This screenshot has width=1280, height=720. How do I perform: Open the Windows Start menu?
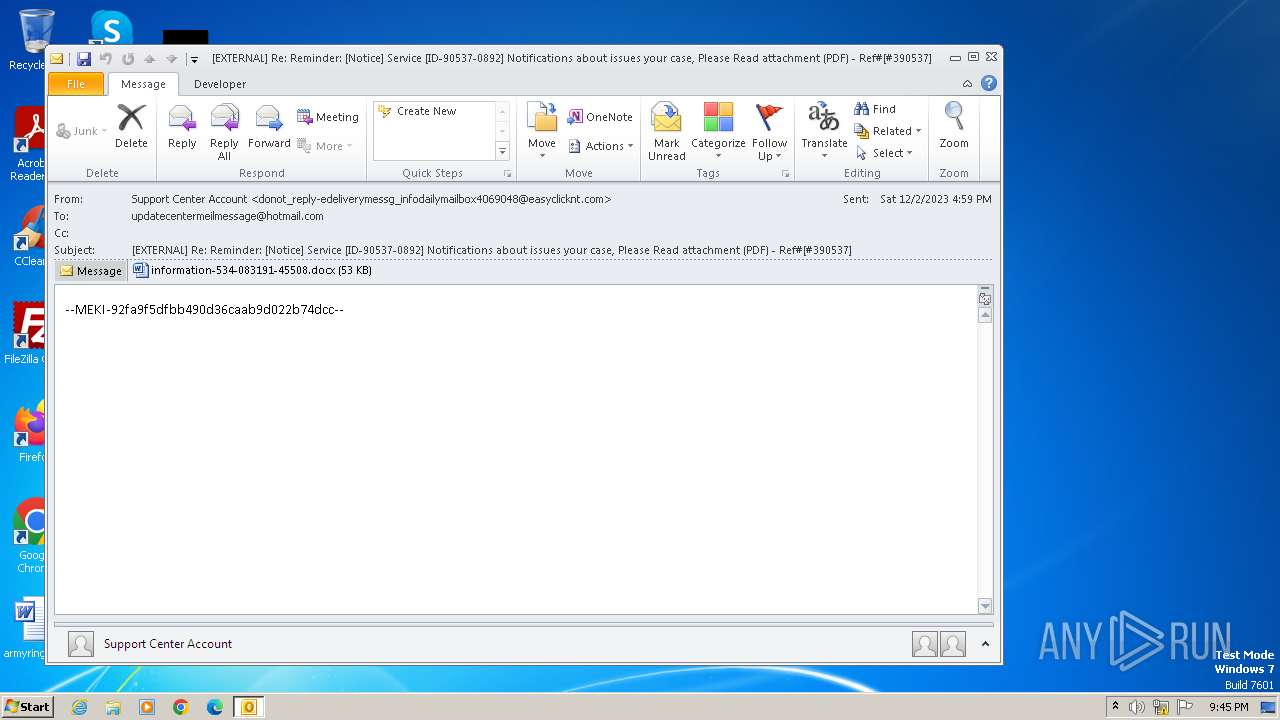pyautogui.click(x=27, y=707)
